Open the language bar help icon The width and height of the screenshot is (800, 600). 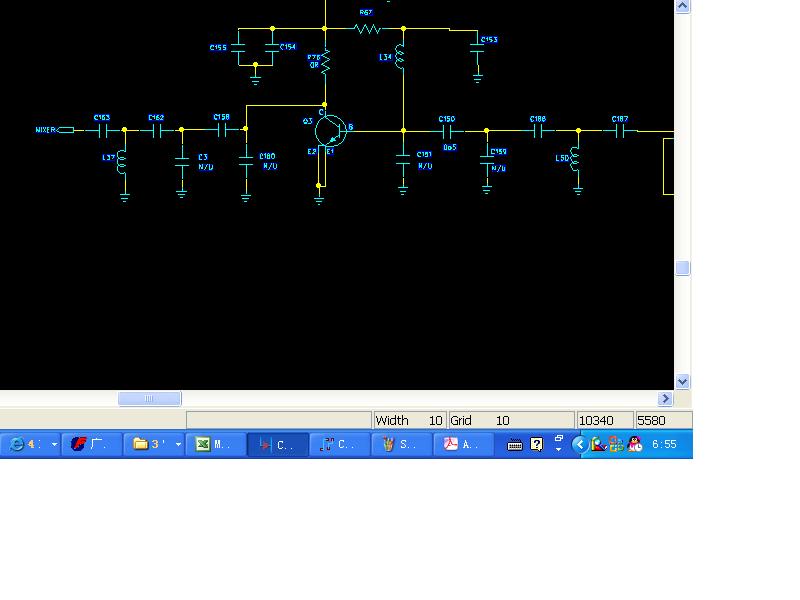tap(537, 444)
